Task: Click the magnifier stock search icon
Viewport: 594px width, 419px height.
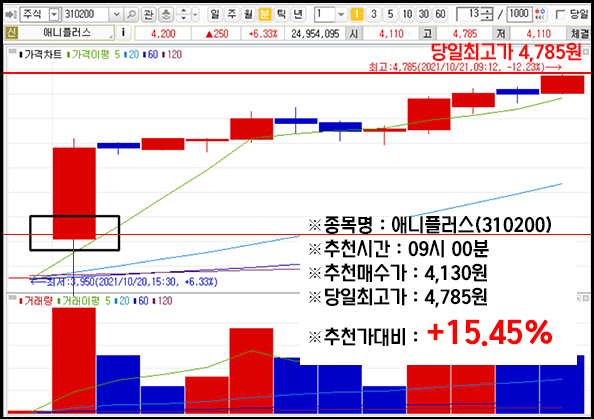Action: (131, 14)
